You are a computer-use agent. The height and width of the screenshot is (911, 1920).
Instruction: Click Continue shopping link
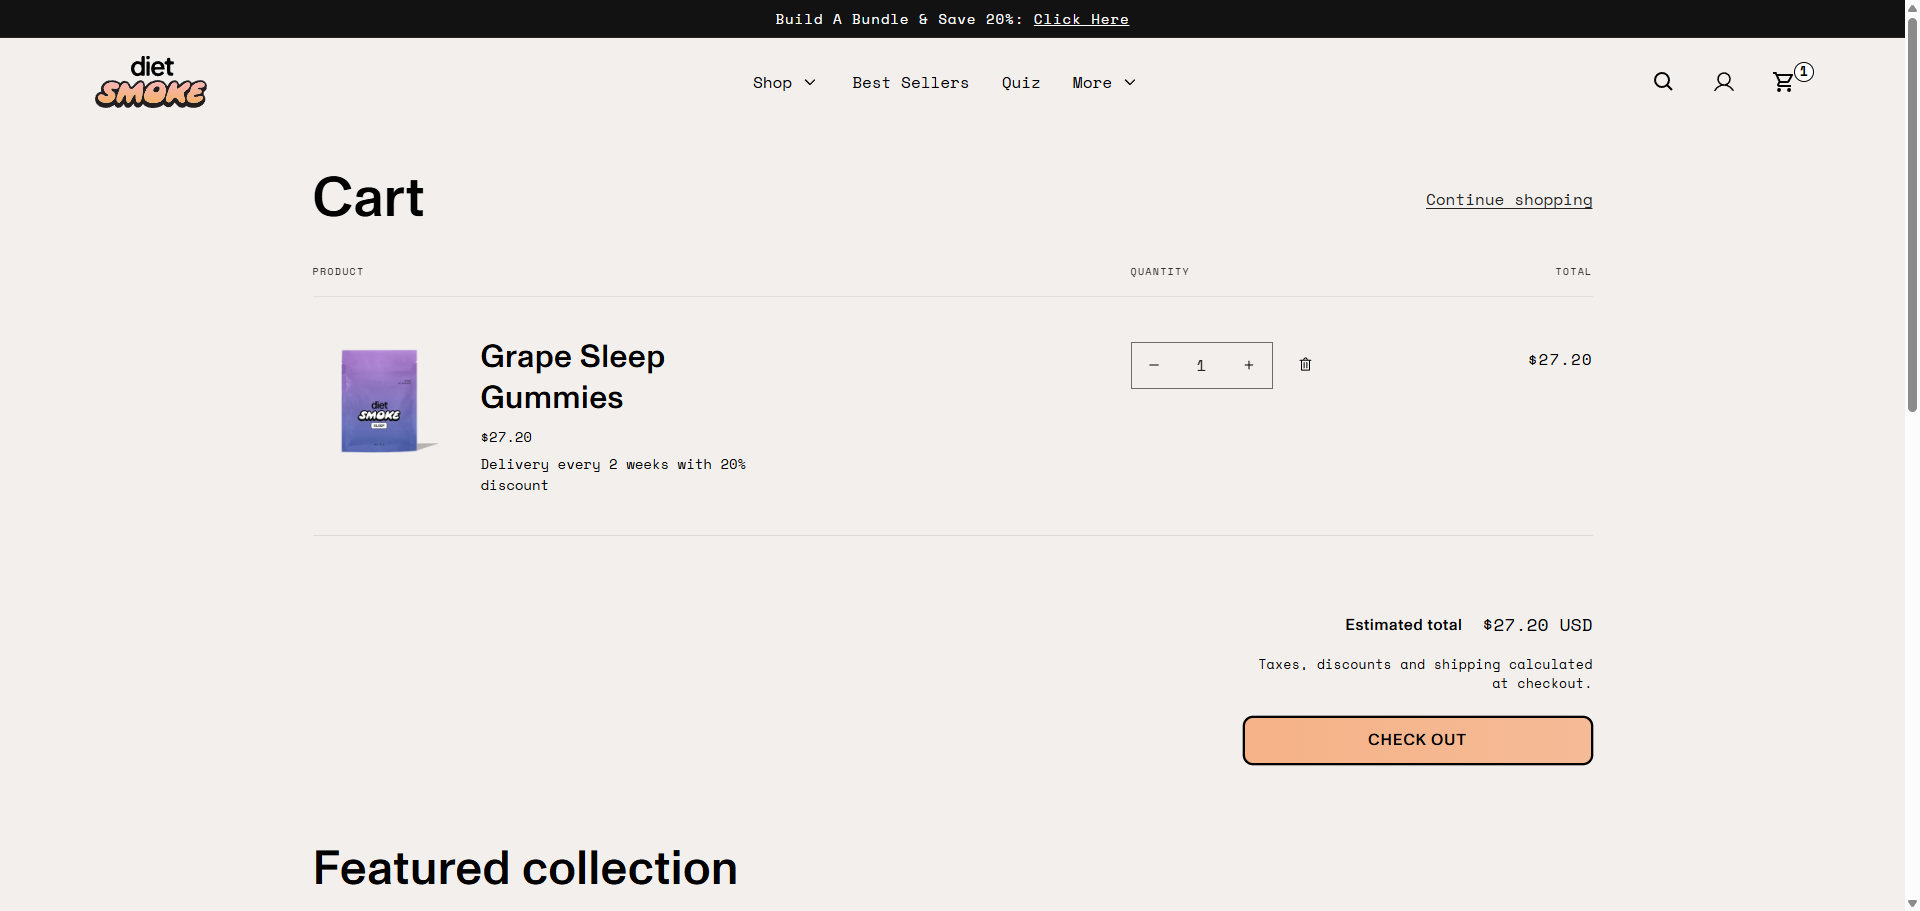tap(1509, 200)
